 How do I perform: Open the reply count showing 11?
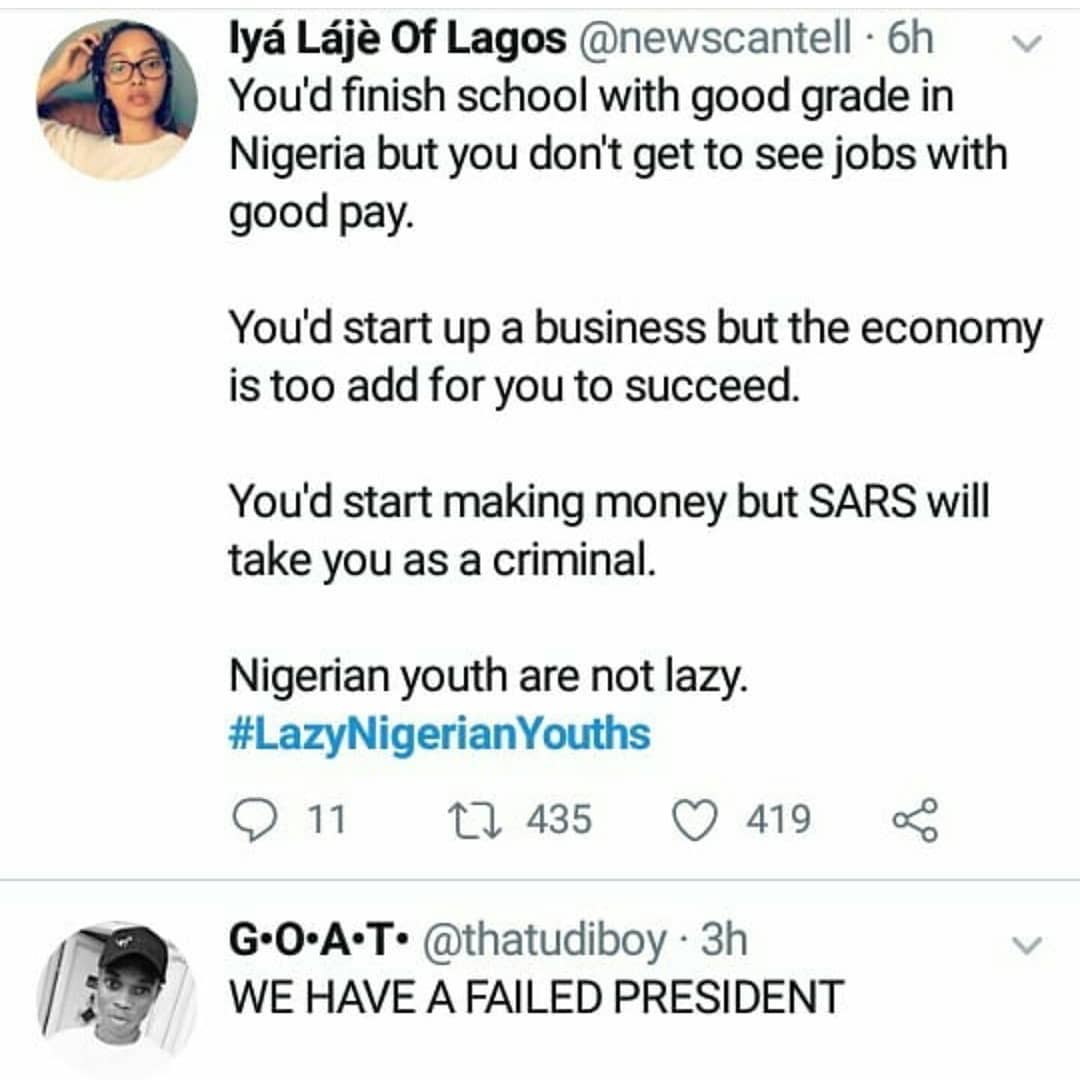(x=325, y=821)
